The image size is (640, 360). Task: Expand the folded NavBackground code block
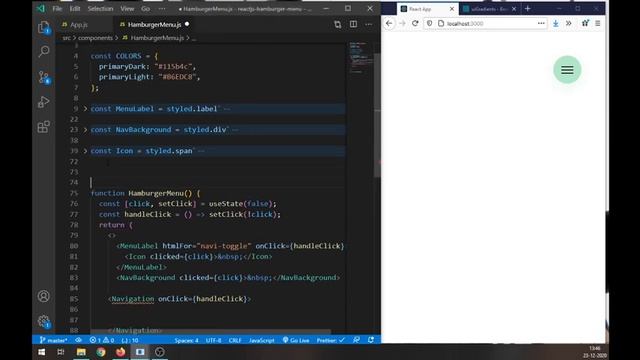(85, 129)
